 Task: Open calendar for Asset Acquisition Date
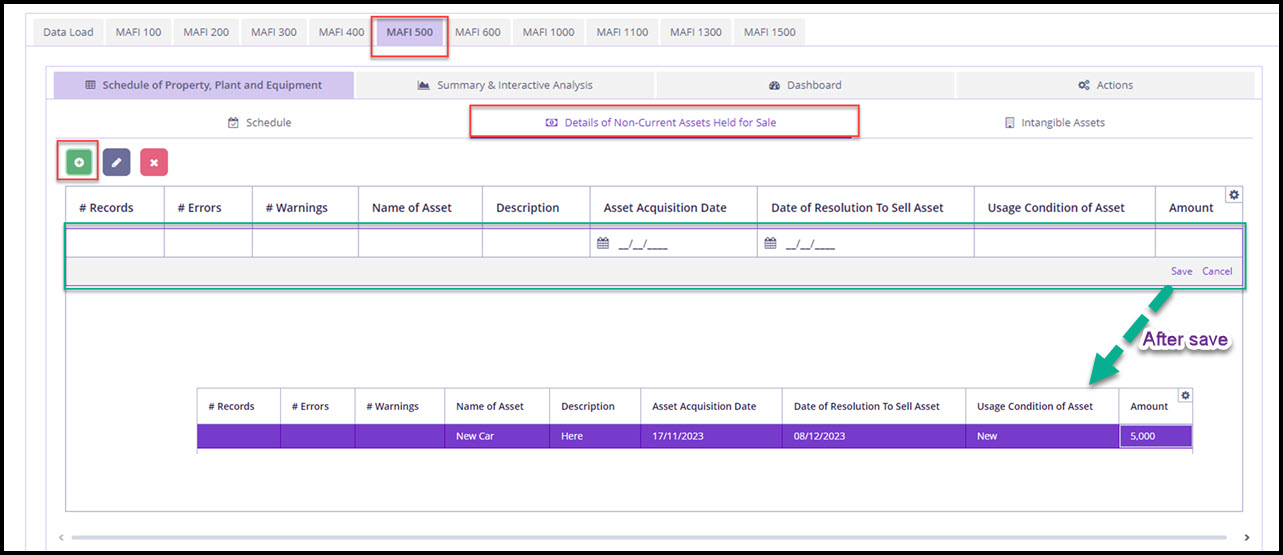[x=602, y=243]
